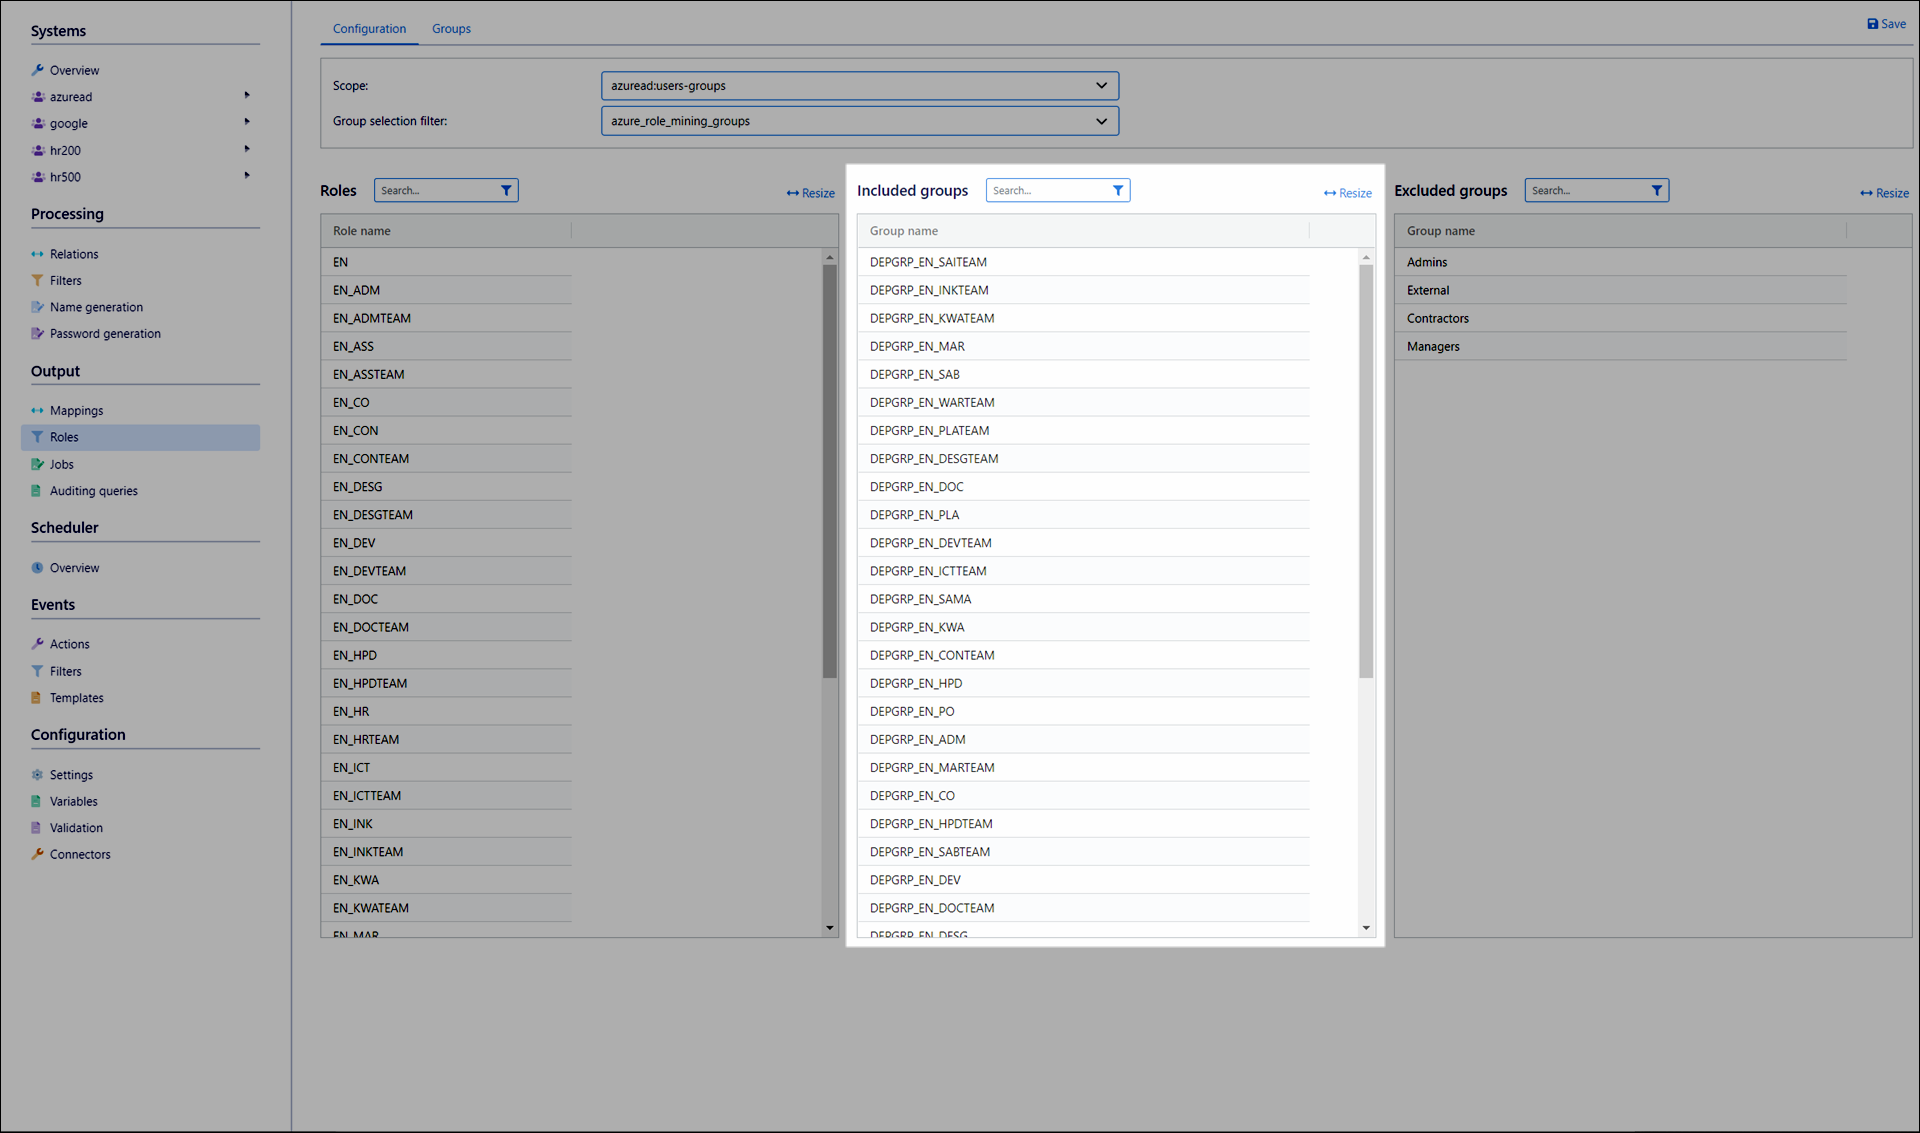This screenshot has height=1133, width=1920.
Task: Click the Save disk icon
Action: tap(1872, 24)
